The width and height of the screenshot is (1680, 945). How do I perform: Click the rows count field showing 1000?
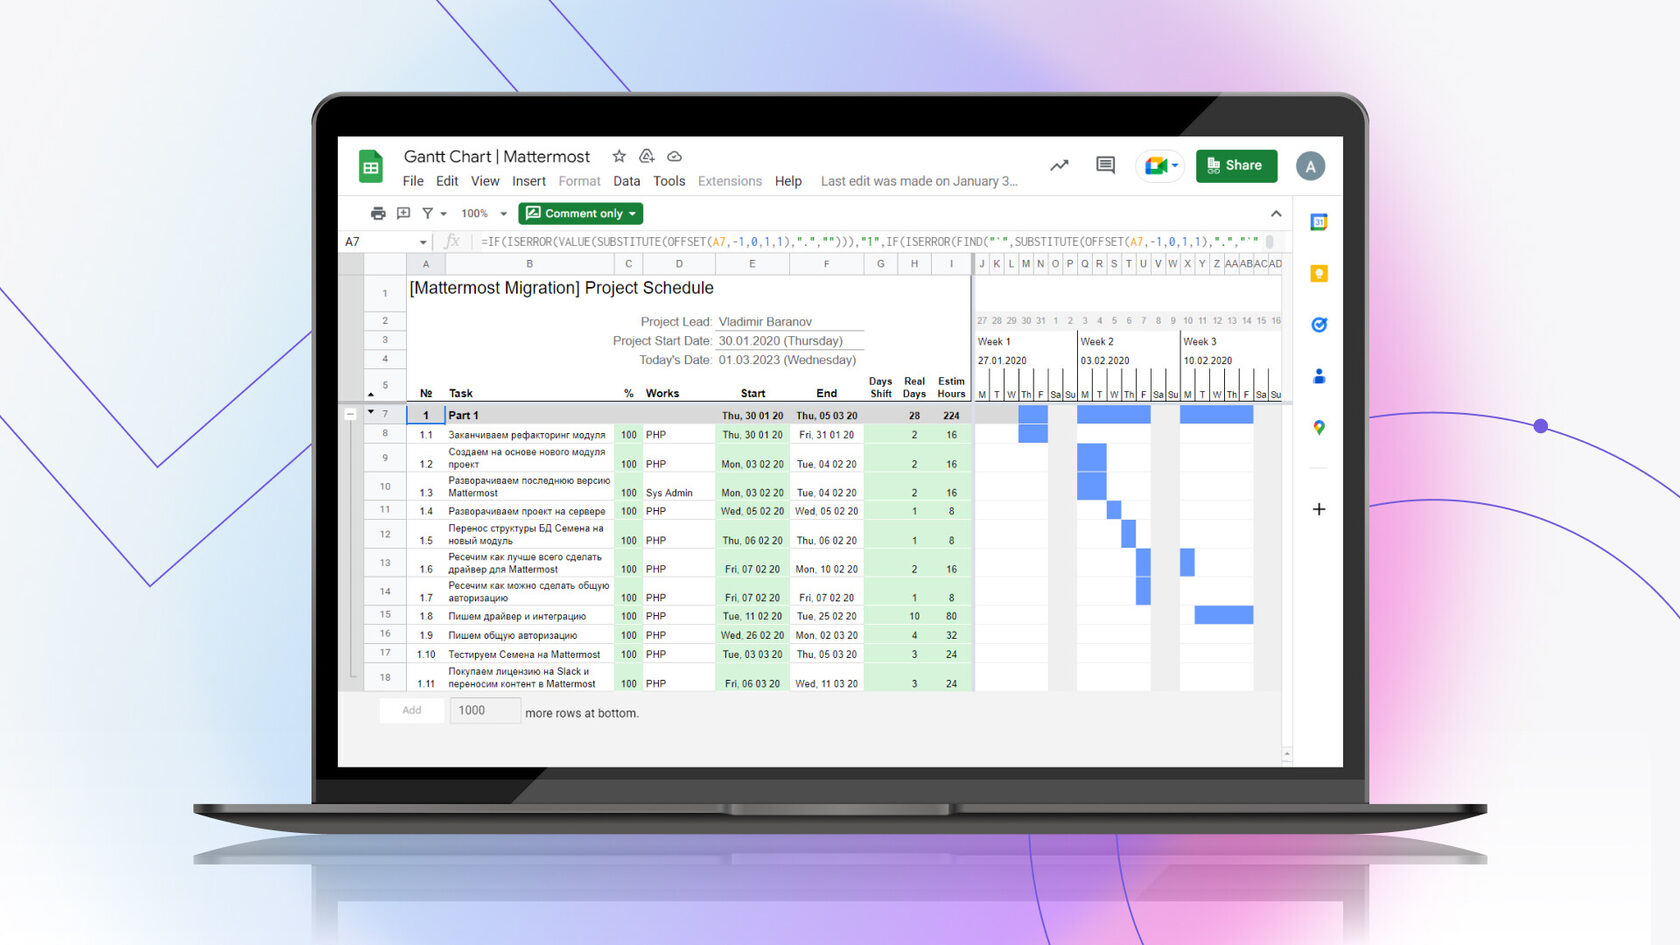[485, 710]
